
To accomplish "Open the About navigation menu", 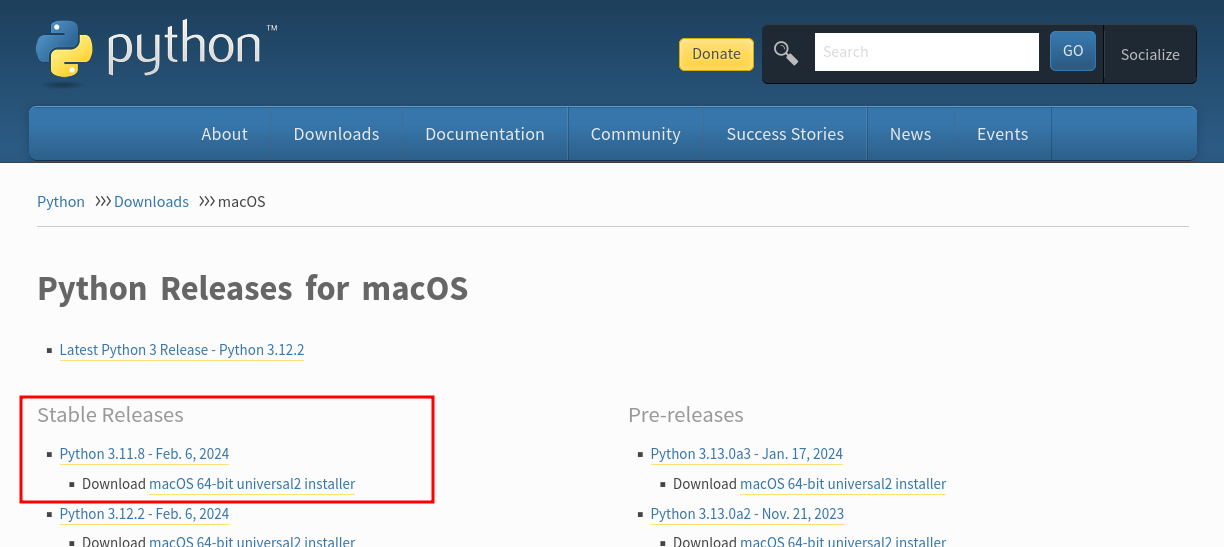I will [x=224, y=134].
